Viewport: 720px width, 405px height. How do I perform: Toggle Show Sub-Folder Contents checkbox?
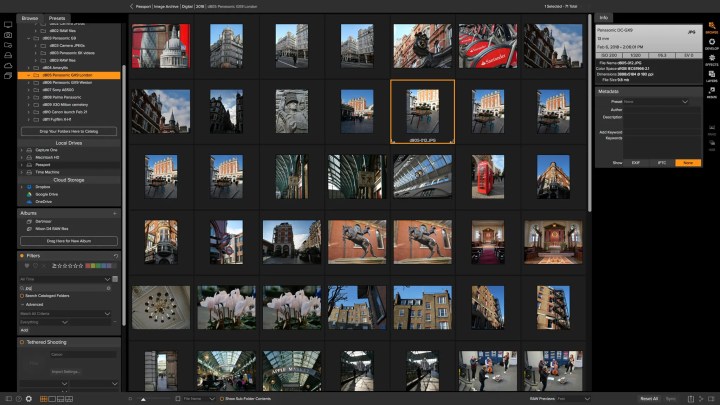click(x=222, y=399)
